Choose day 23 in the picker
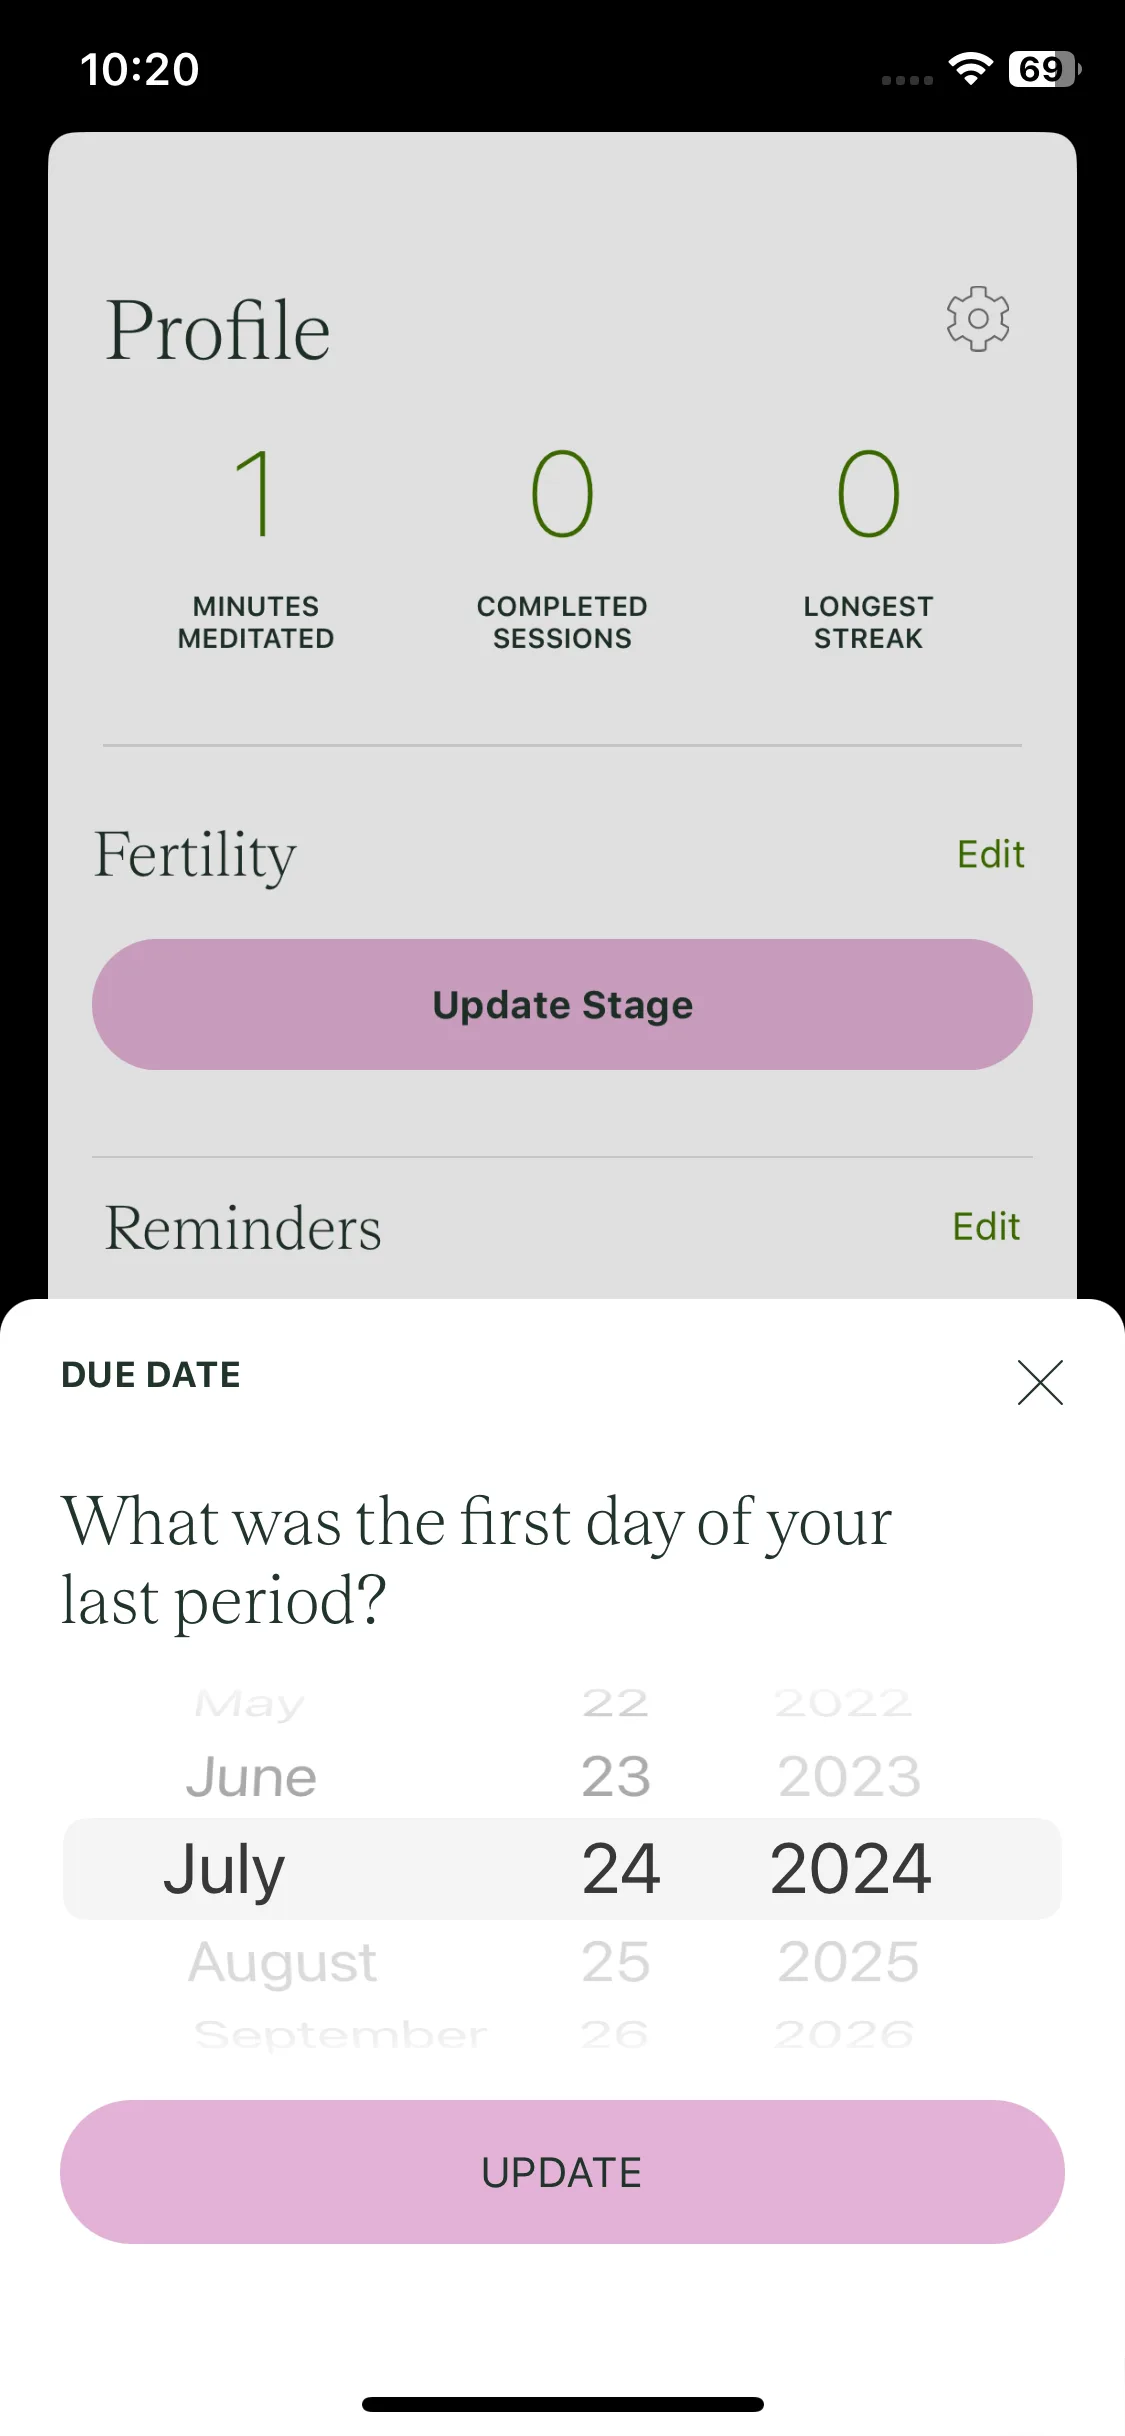The height and width of the screenshot is (2436, 1125). pos(616,1777)
